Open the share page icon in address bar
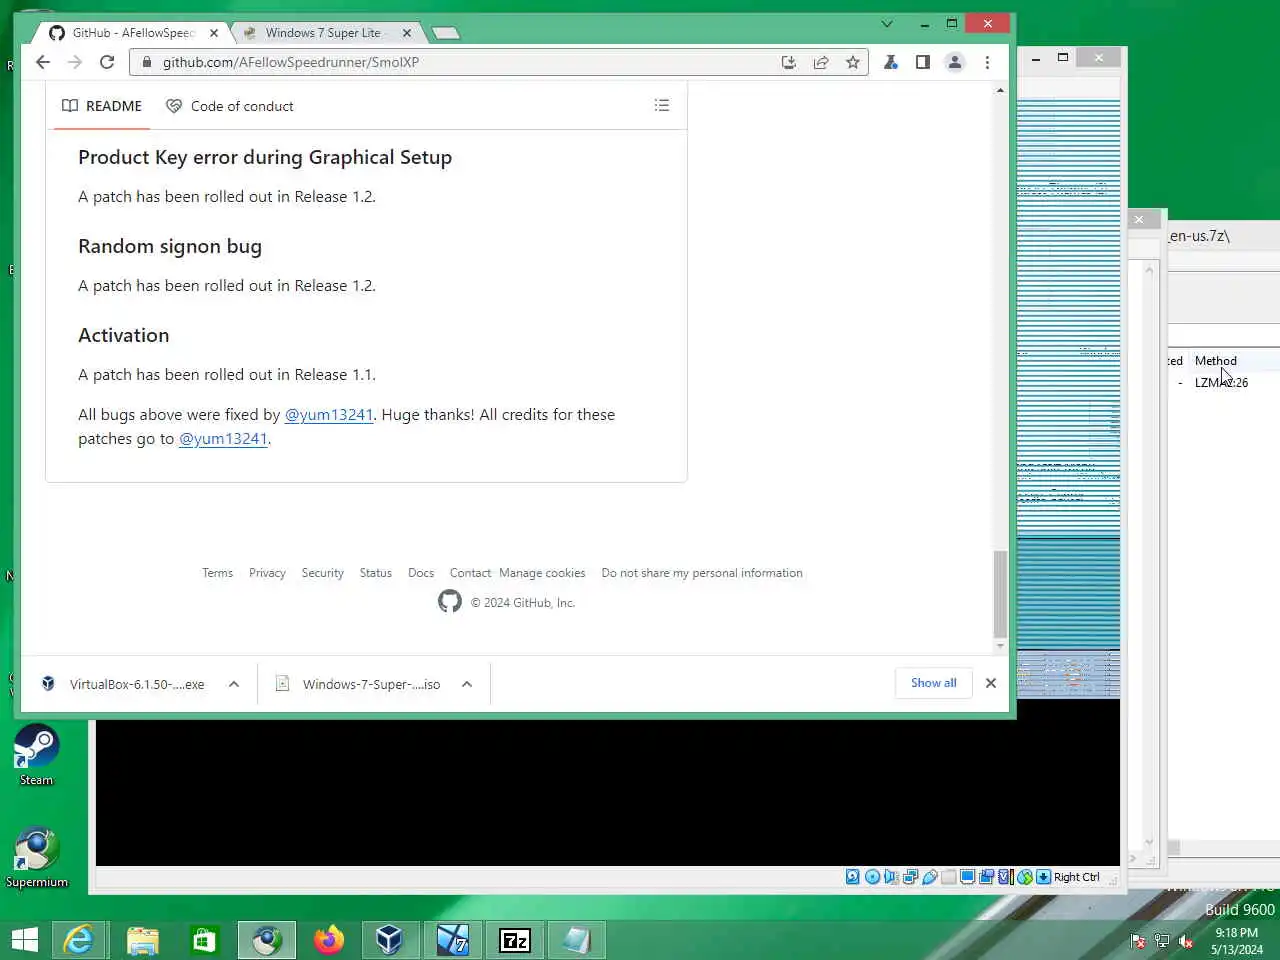This screenshot has height=960, width=1280. (x=821, y=62)
